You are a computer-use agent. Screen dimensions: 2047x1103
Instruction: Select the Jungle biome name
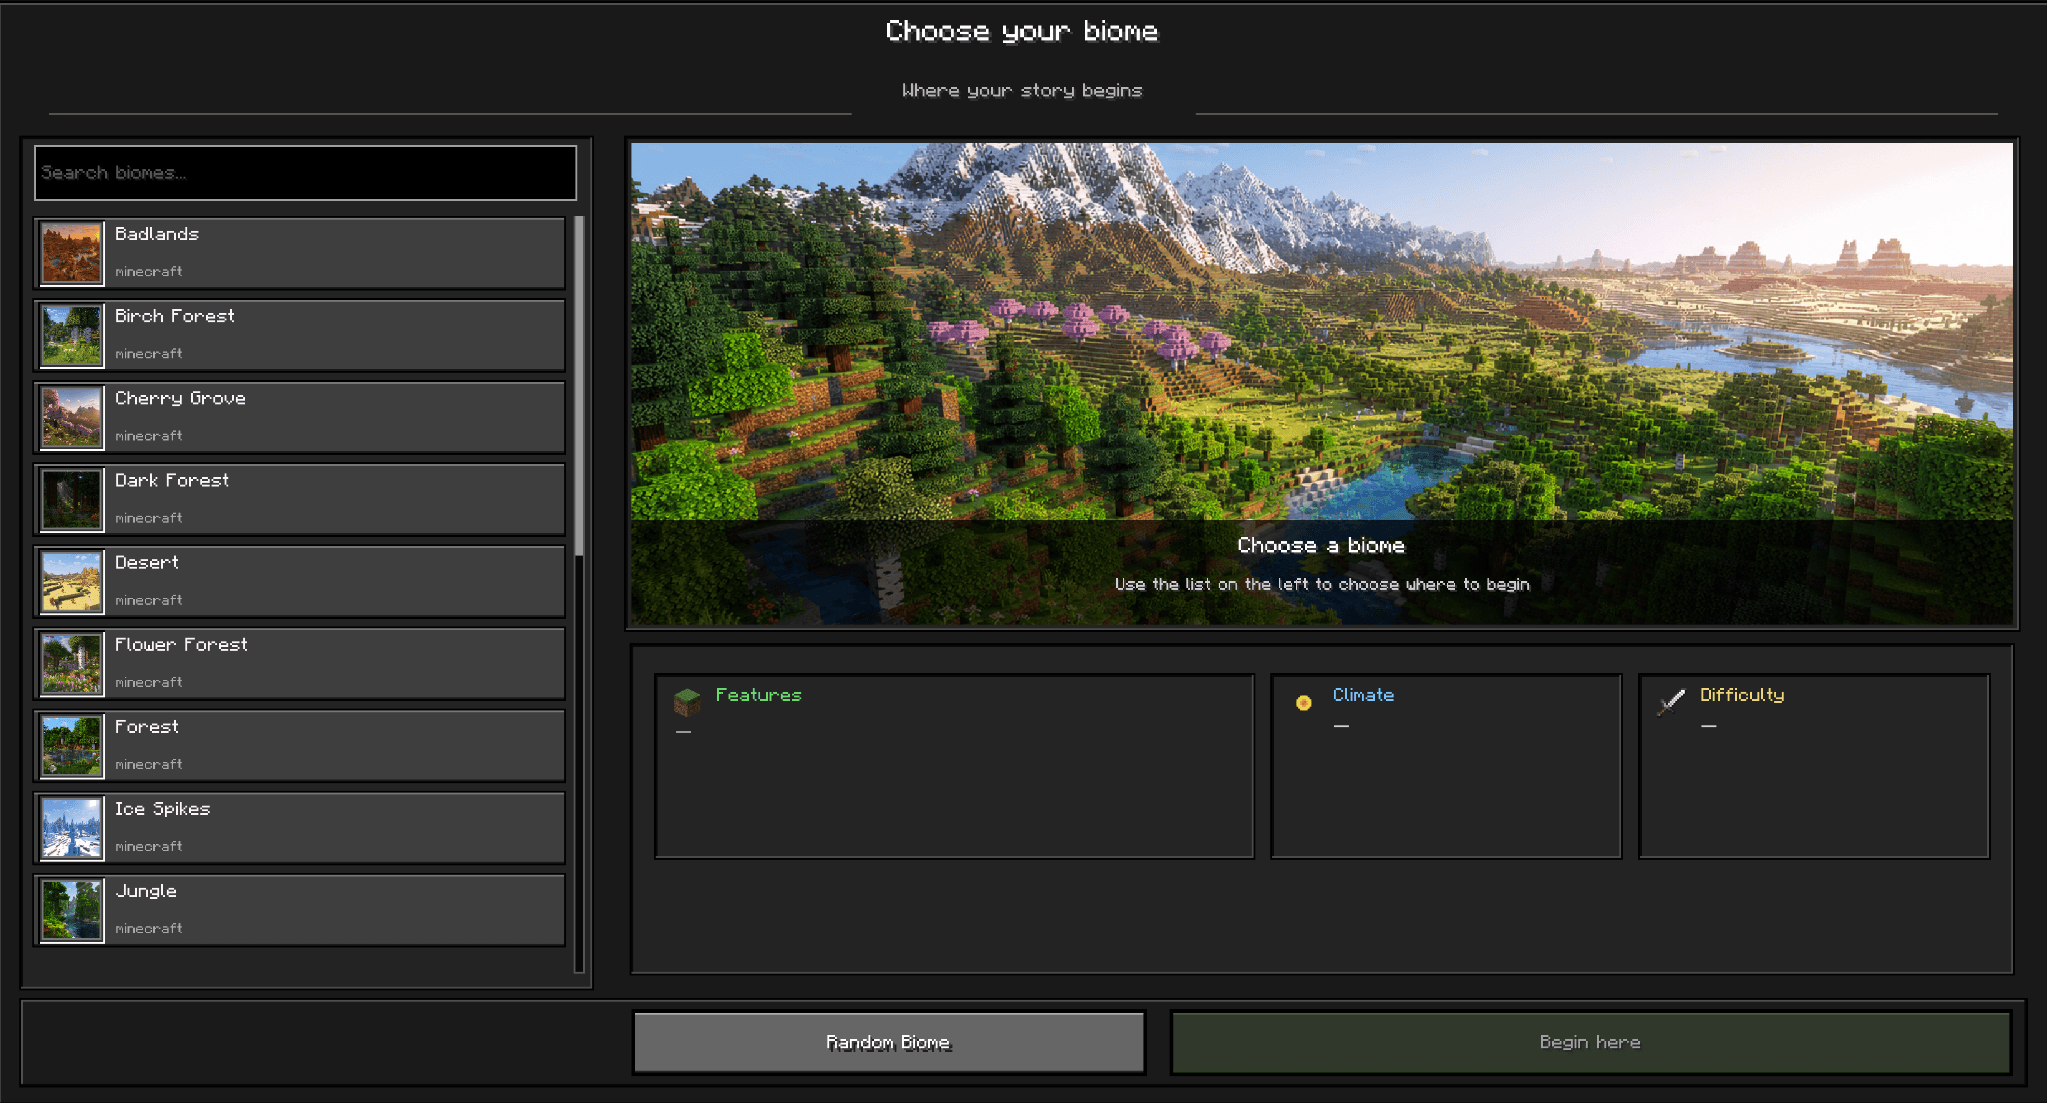[146, 891]
